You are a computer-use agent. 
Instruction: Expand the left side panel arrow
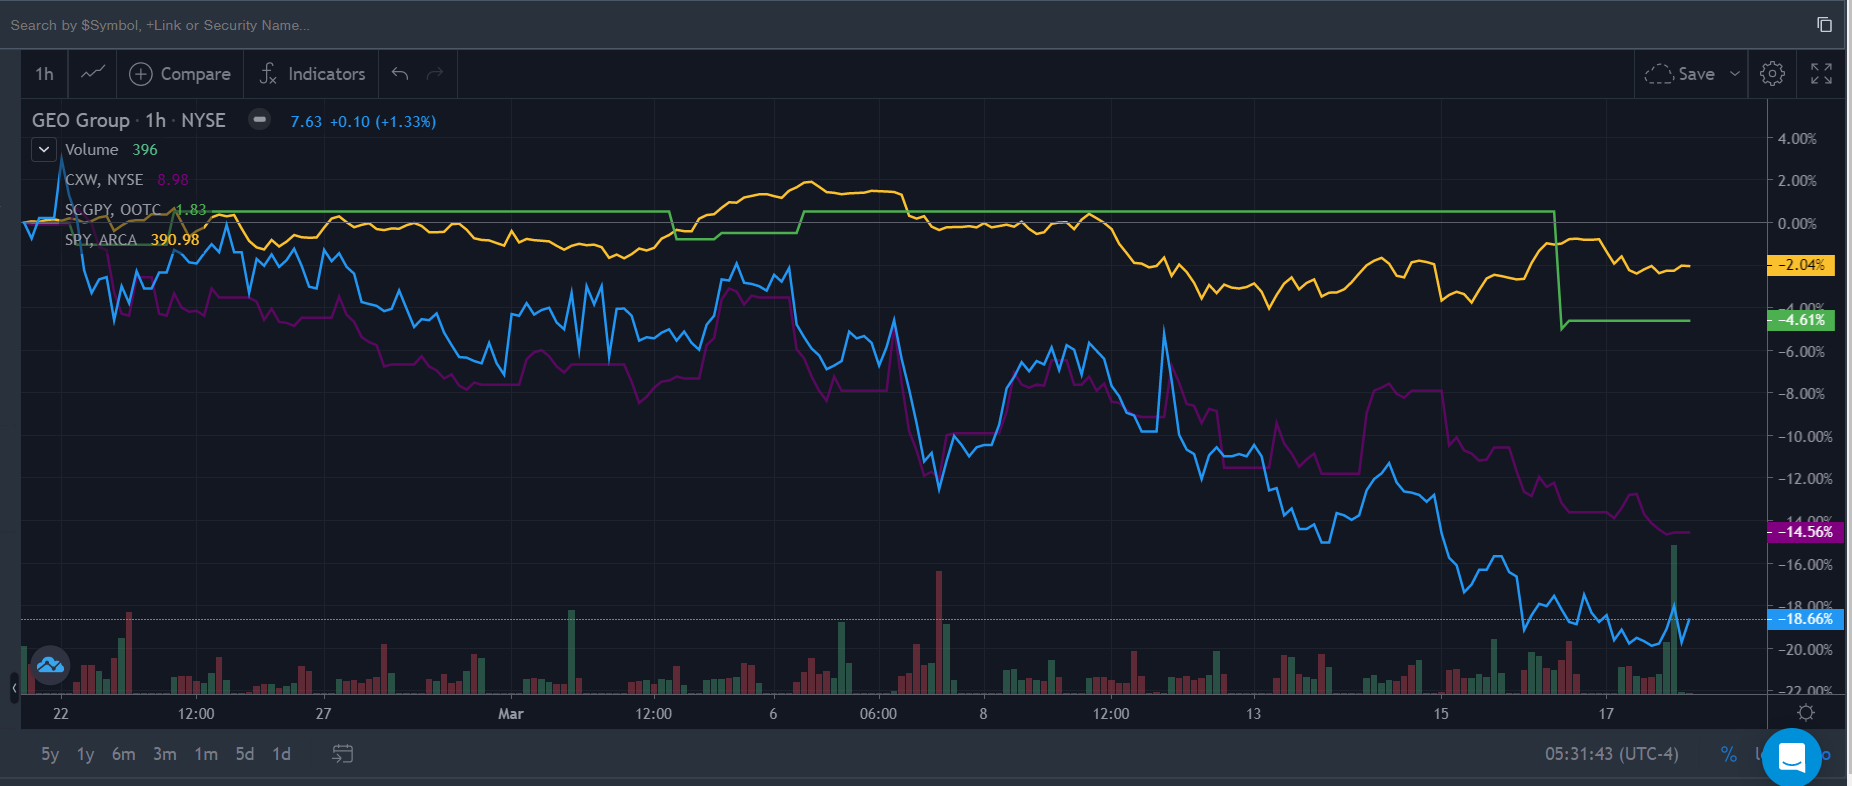point(14,688)
